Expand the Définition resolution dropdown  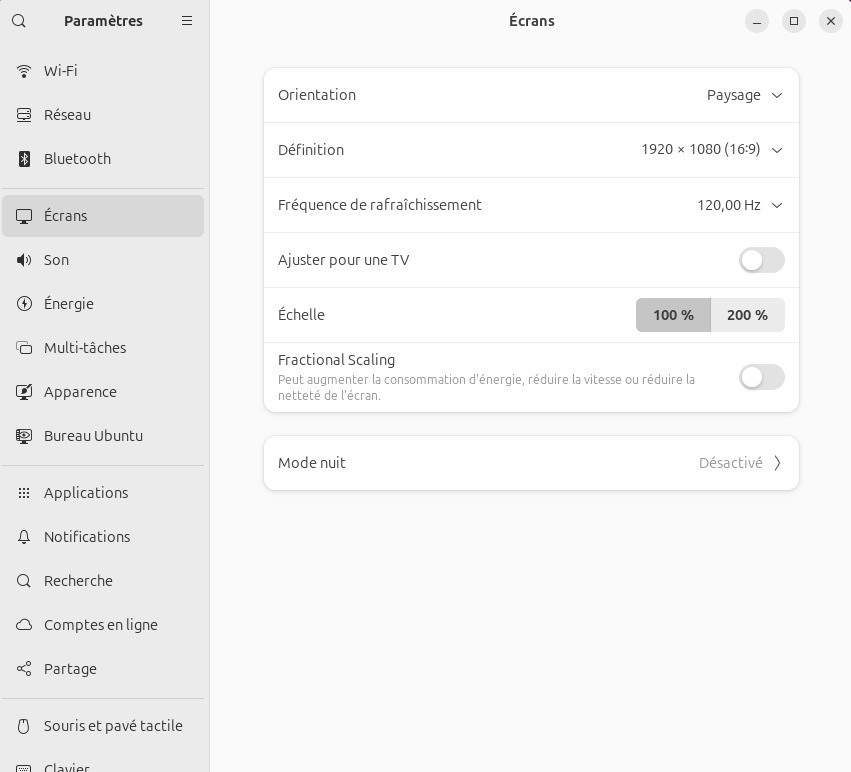[711, 150]
